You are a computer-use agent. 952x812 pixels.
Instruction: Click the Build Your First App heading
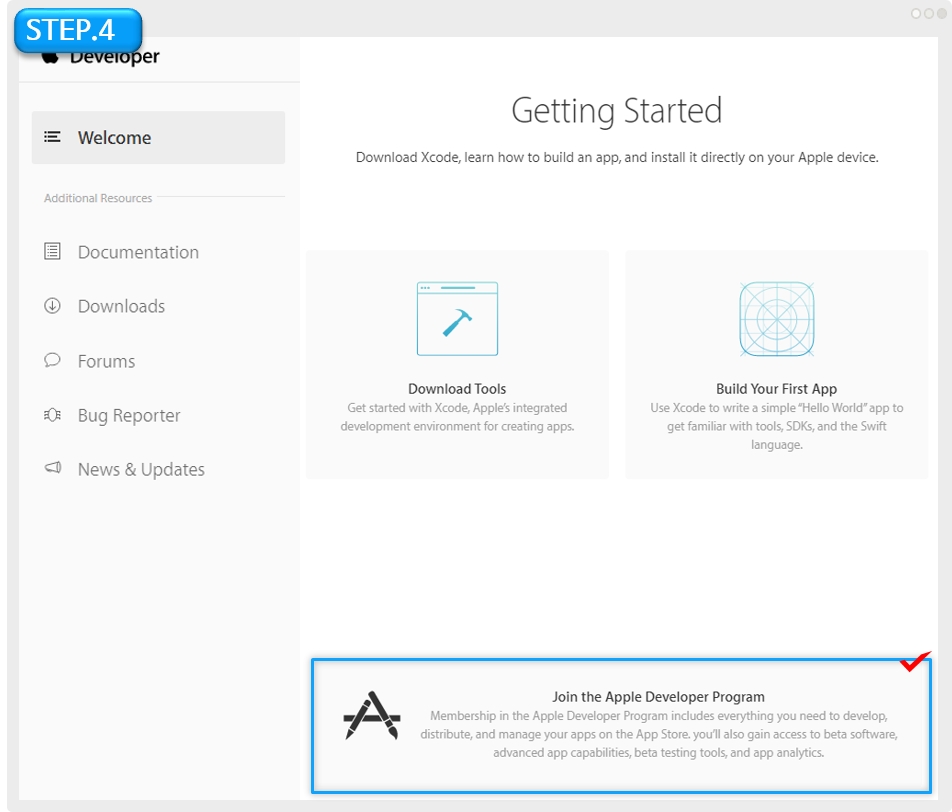(x=776, y=389)
